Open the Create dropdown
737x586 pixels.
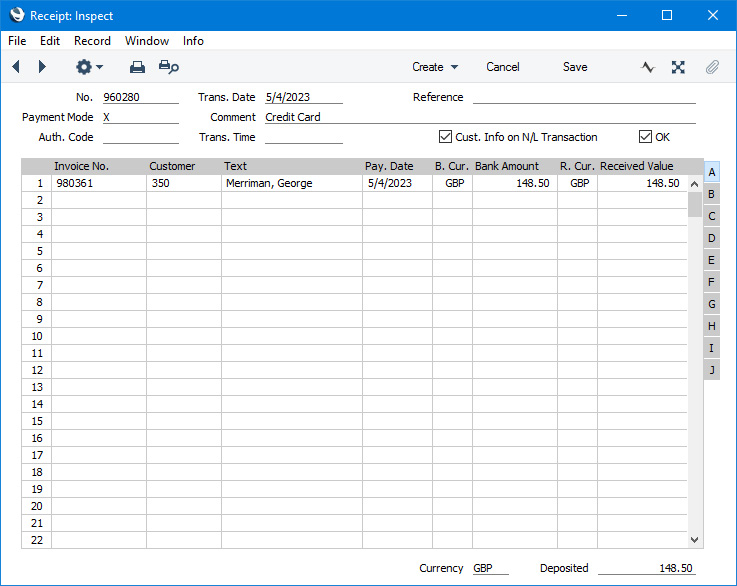(x=435, y=67)
